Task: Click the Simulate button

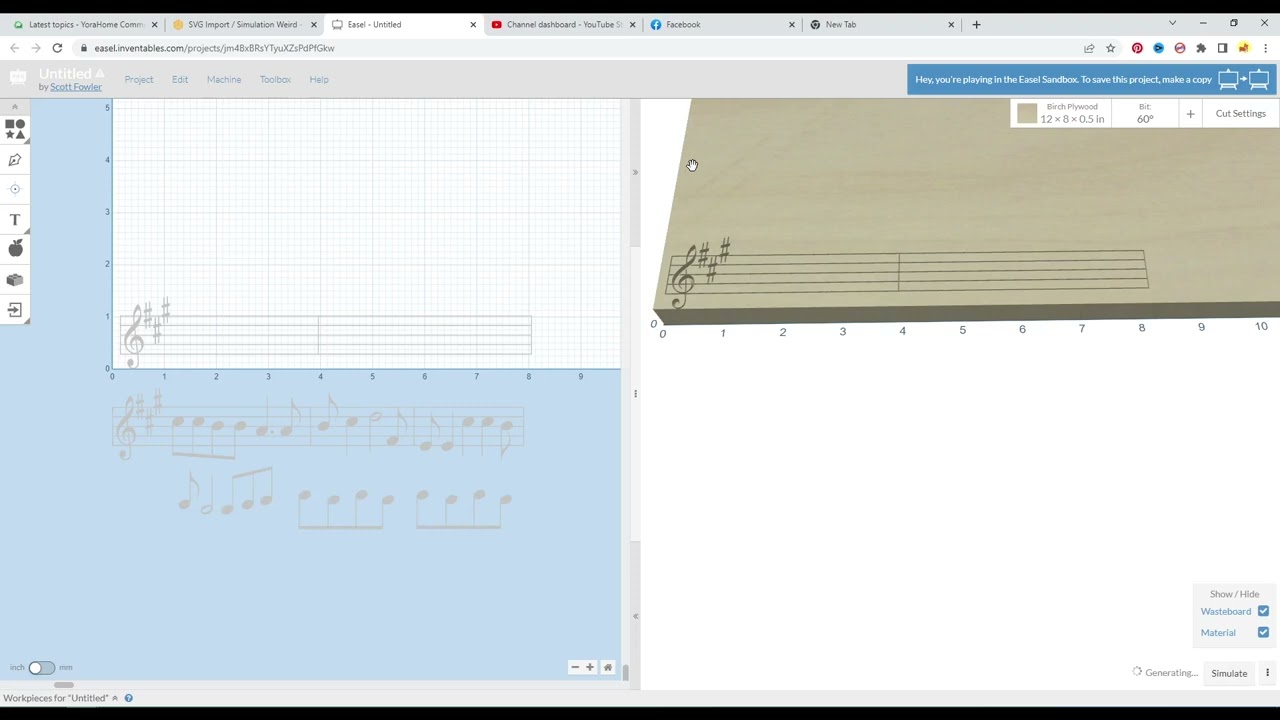Action: [1229, 673]
